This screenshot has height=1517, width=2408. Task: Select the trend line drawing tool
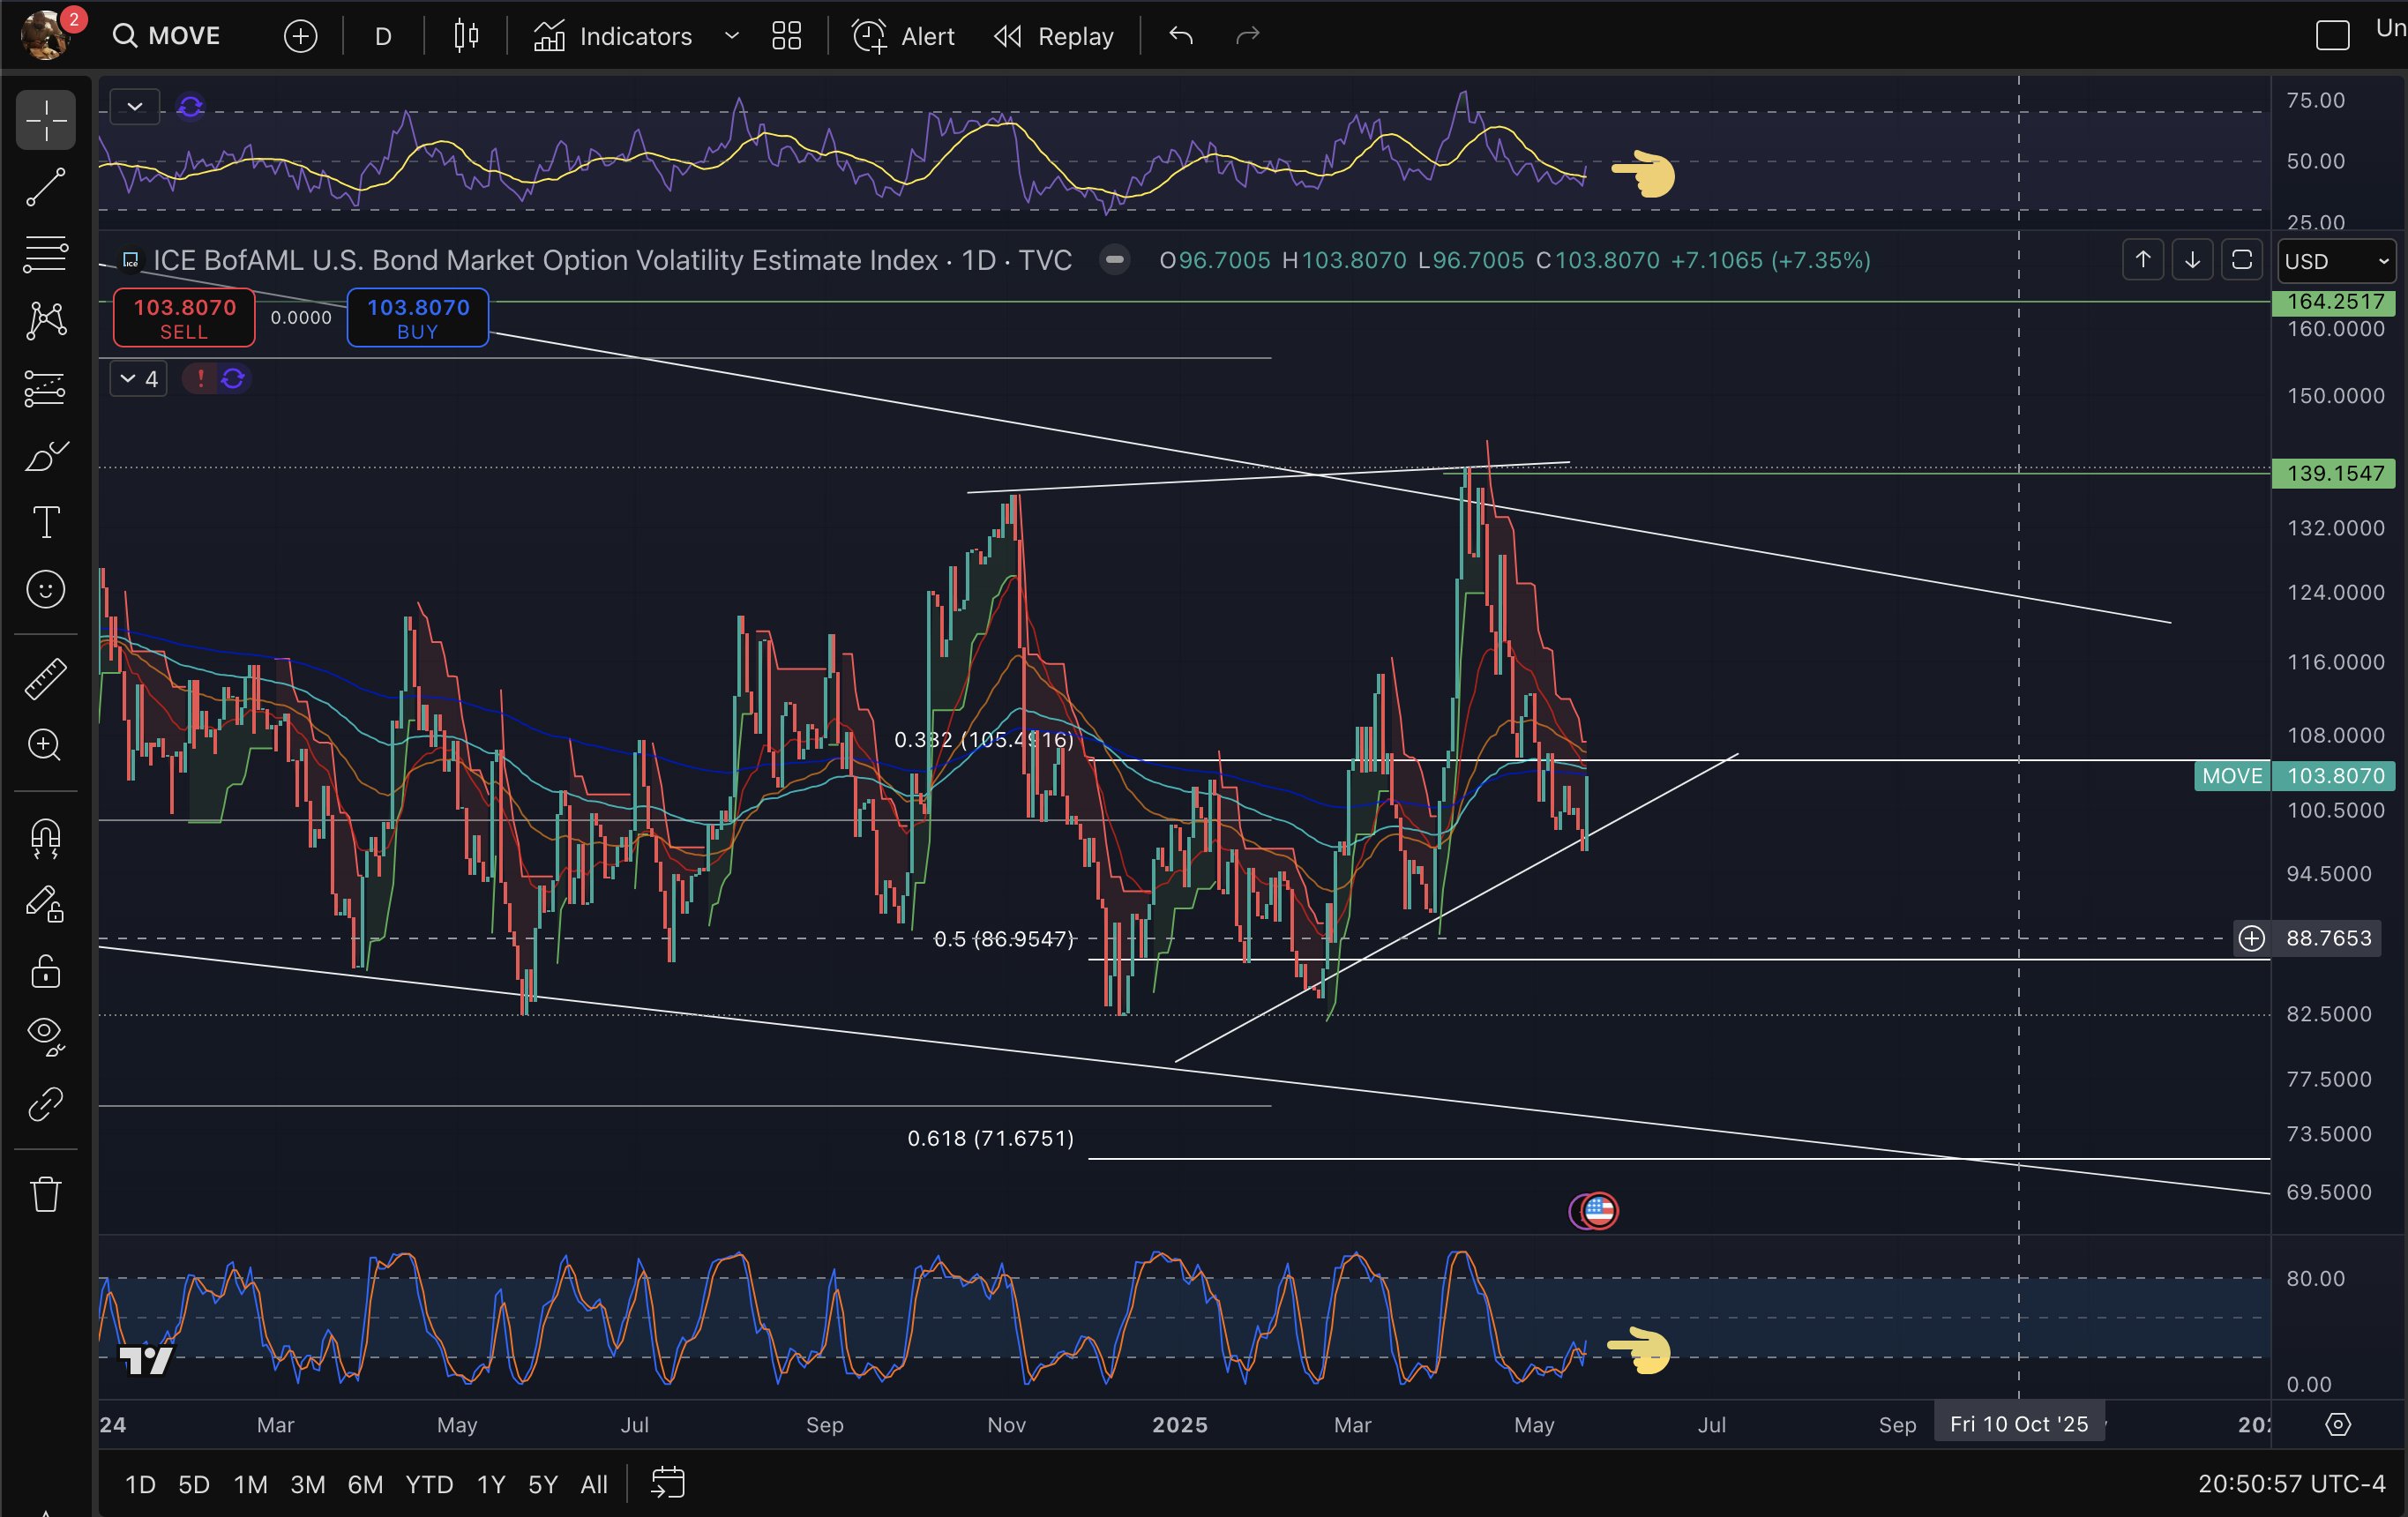46,187
